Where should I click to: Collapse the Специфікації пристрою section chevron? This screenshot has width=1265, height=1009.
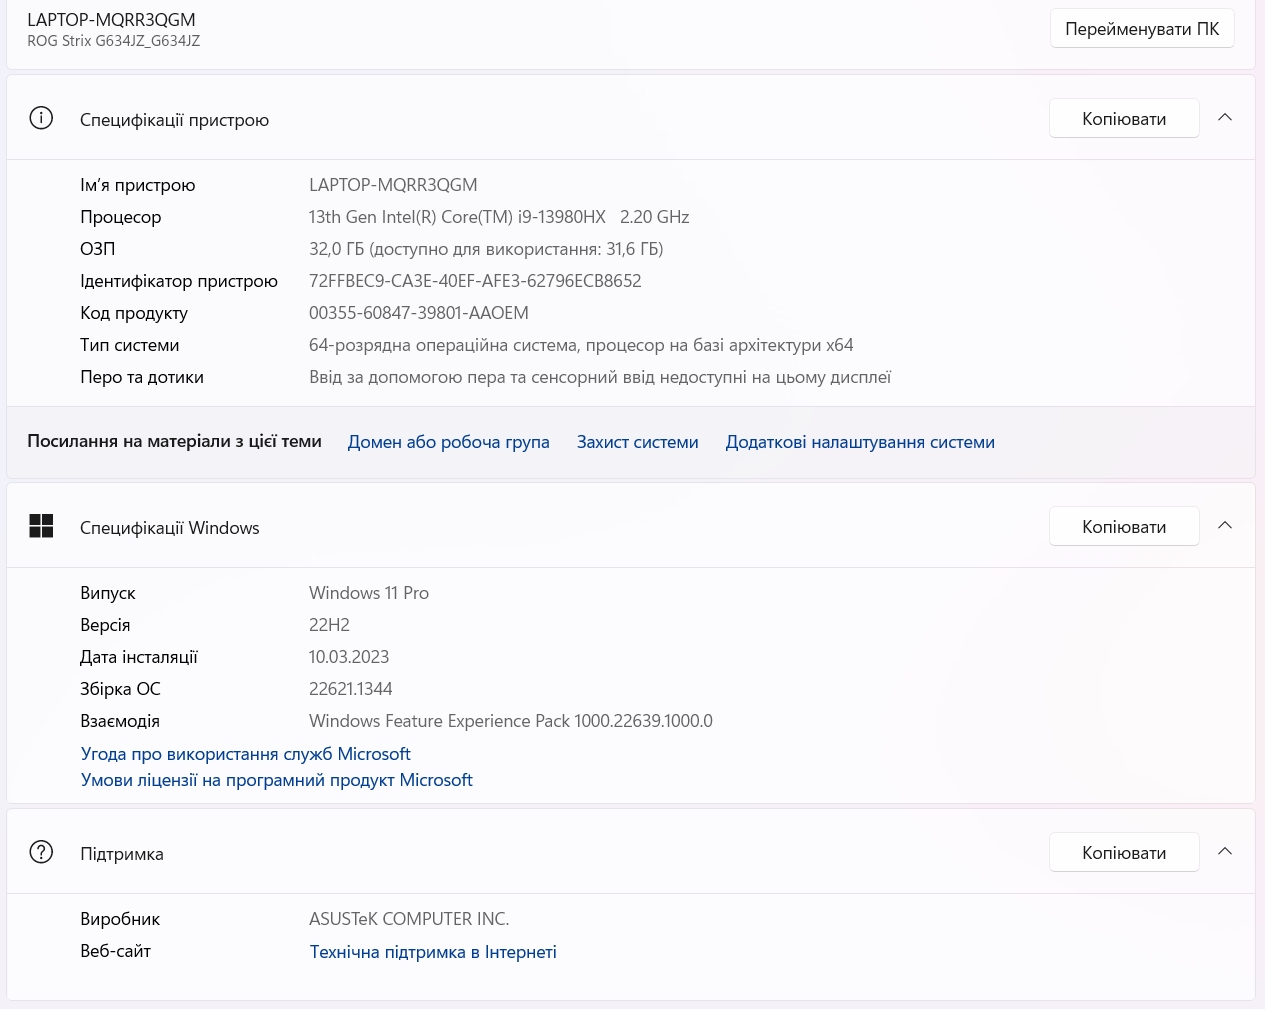[1225, 118]
